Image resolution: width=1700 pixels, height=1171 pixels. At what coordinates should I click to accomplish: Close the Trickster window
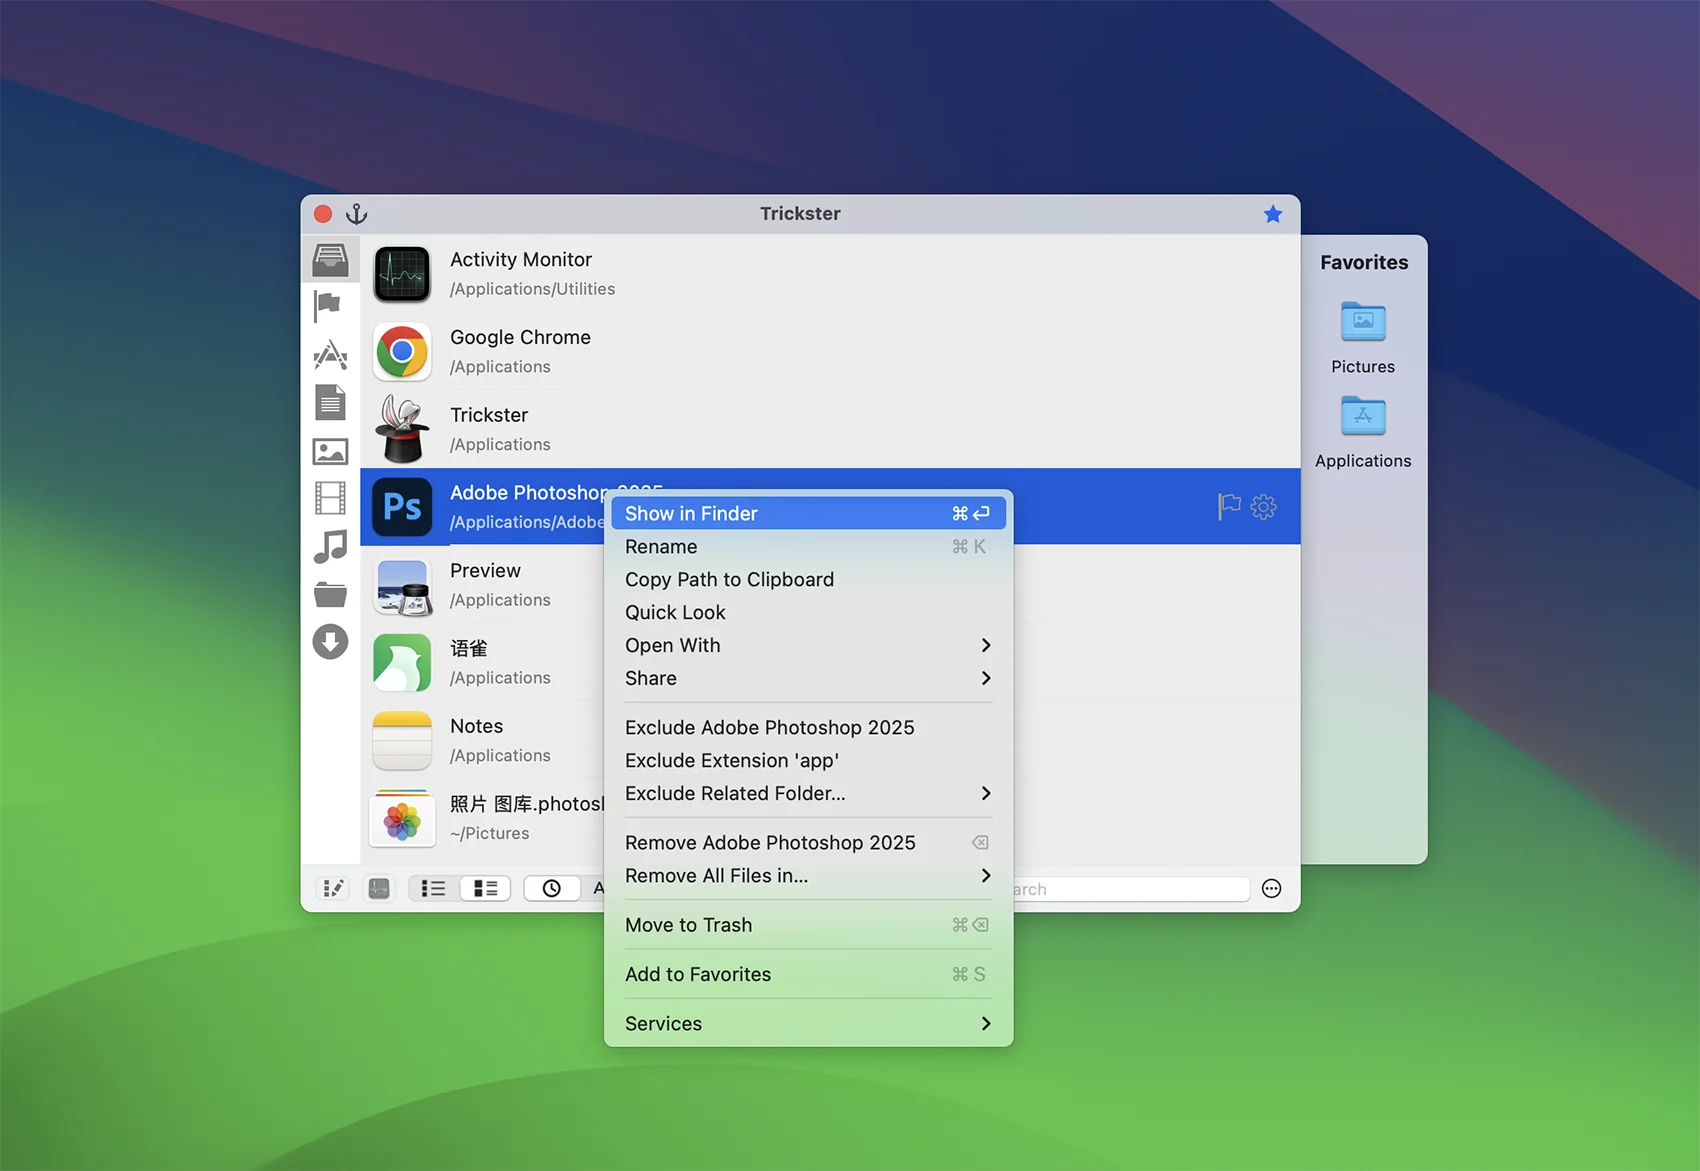click(x=323, y=214)
